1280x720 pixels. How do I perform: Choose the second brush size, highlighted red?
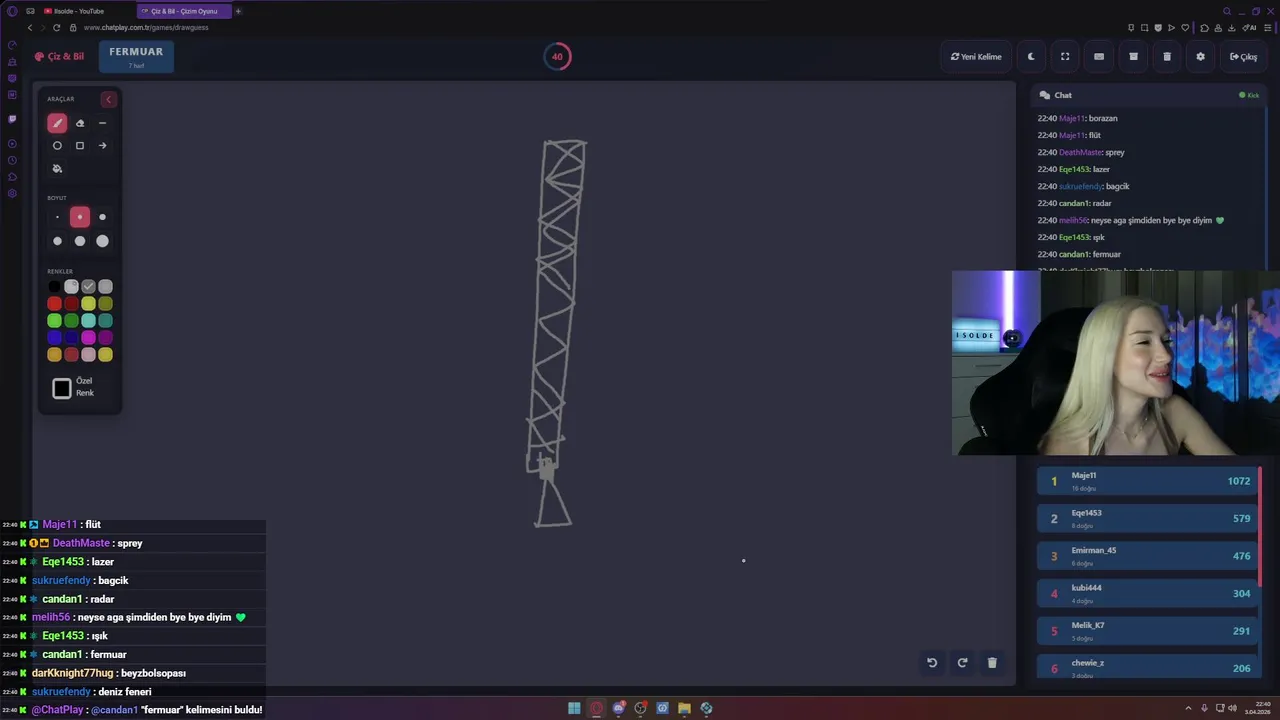pos(80,217)
